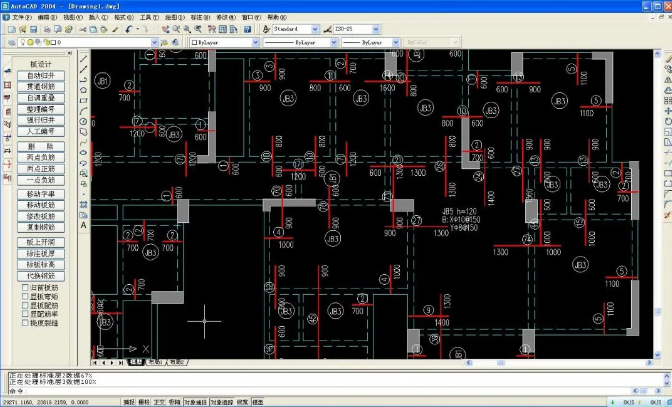This screenshot has width=672, height=407.
Task: Click the Dimension Style icon beside ISO-25
Action: click(327, 29)
